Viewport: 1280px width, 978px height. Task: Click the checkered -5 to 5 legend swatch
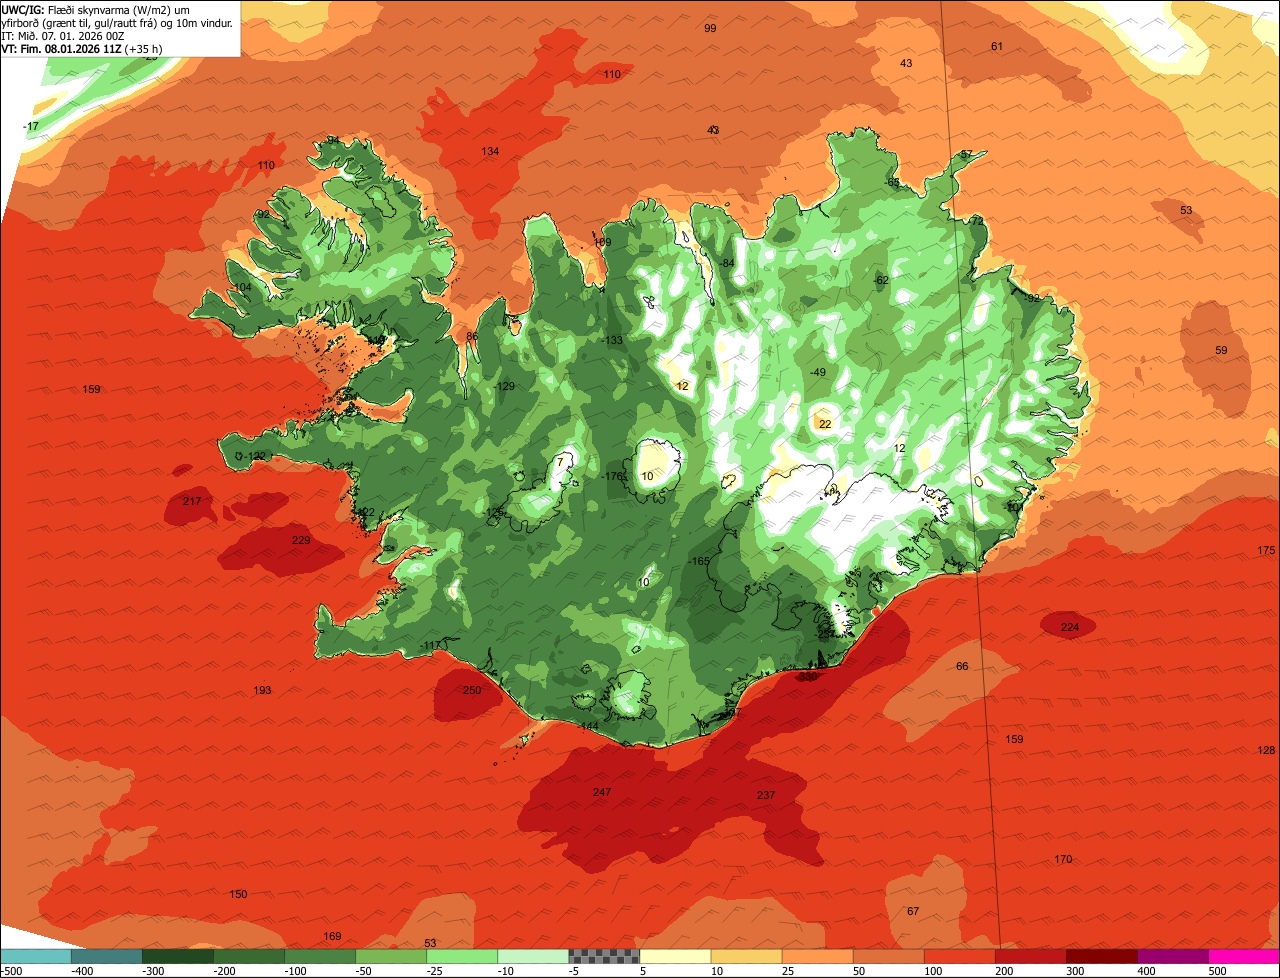(604, 956)
